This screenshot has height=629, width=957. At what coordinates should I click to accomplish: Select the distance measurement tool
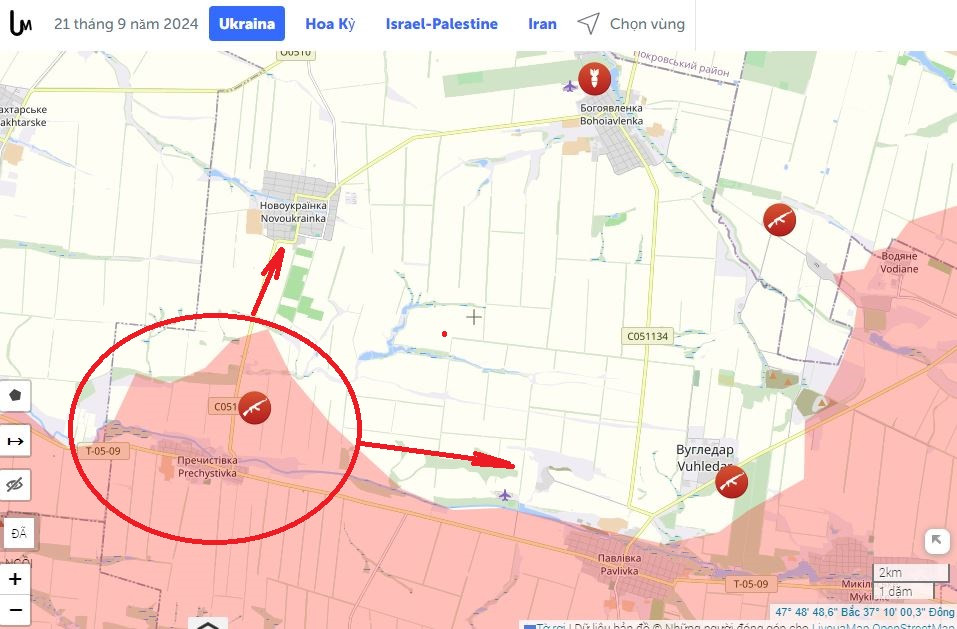coord(15,439)
